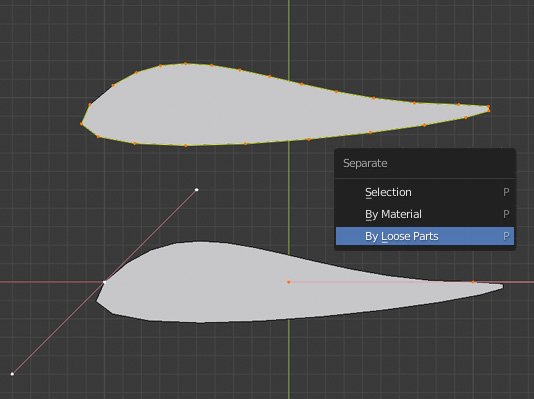Click the white curve handle above the lower airfoil
This screenshot has width=534, height=399.
pyautogui.click(x=197, y=190)
